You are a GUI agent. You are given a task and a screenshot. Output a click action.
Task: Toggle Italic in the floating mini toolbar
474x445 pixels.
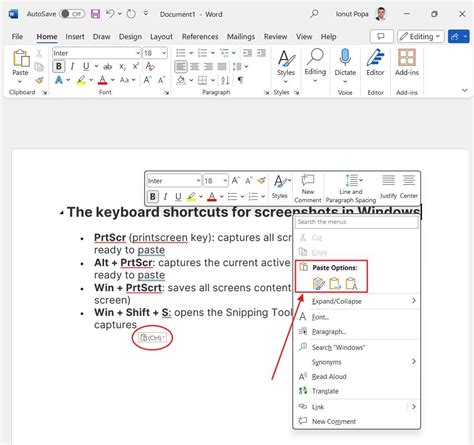click(165, 197)
